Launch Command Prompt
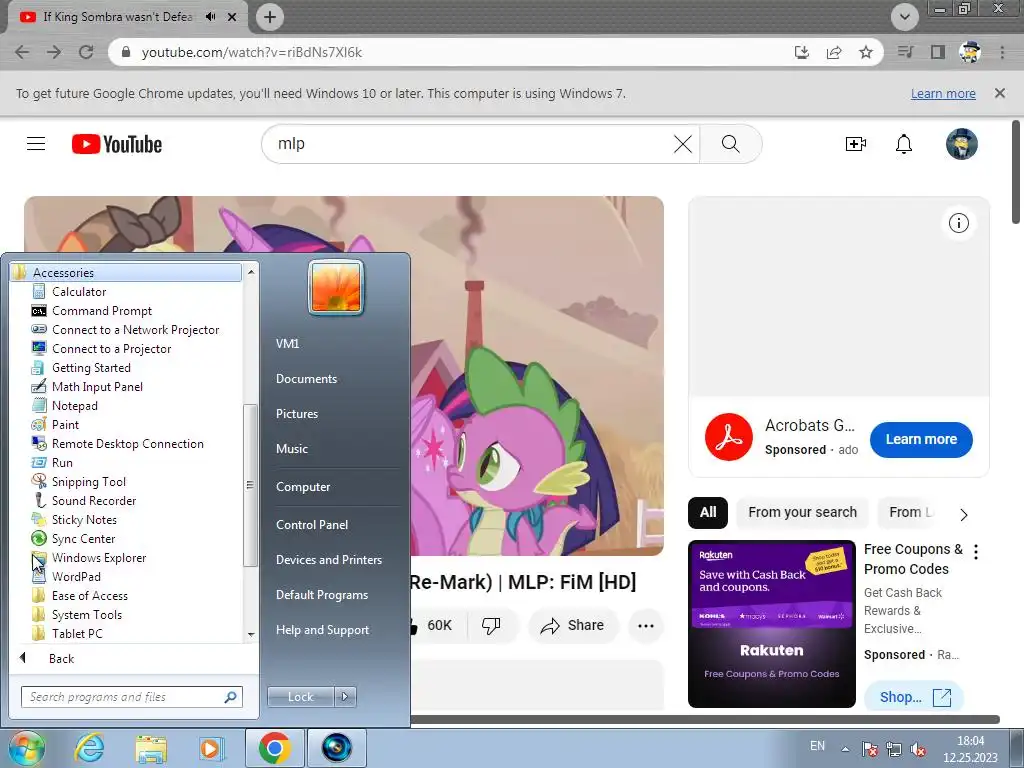This screenshot has height=768, width=1024. (101, 311)
